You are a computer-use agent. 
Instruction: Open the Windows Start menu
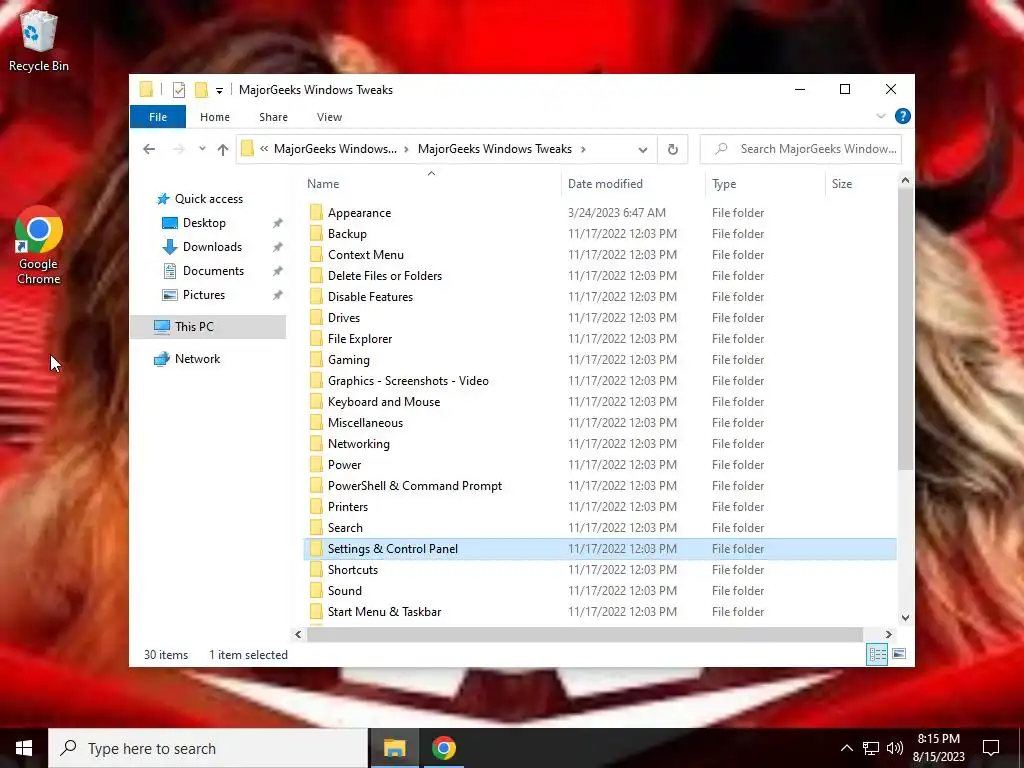point(24,748)
